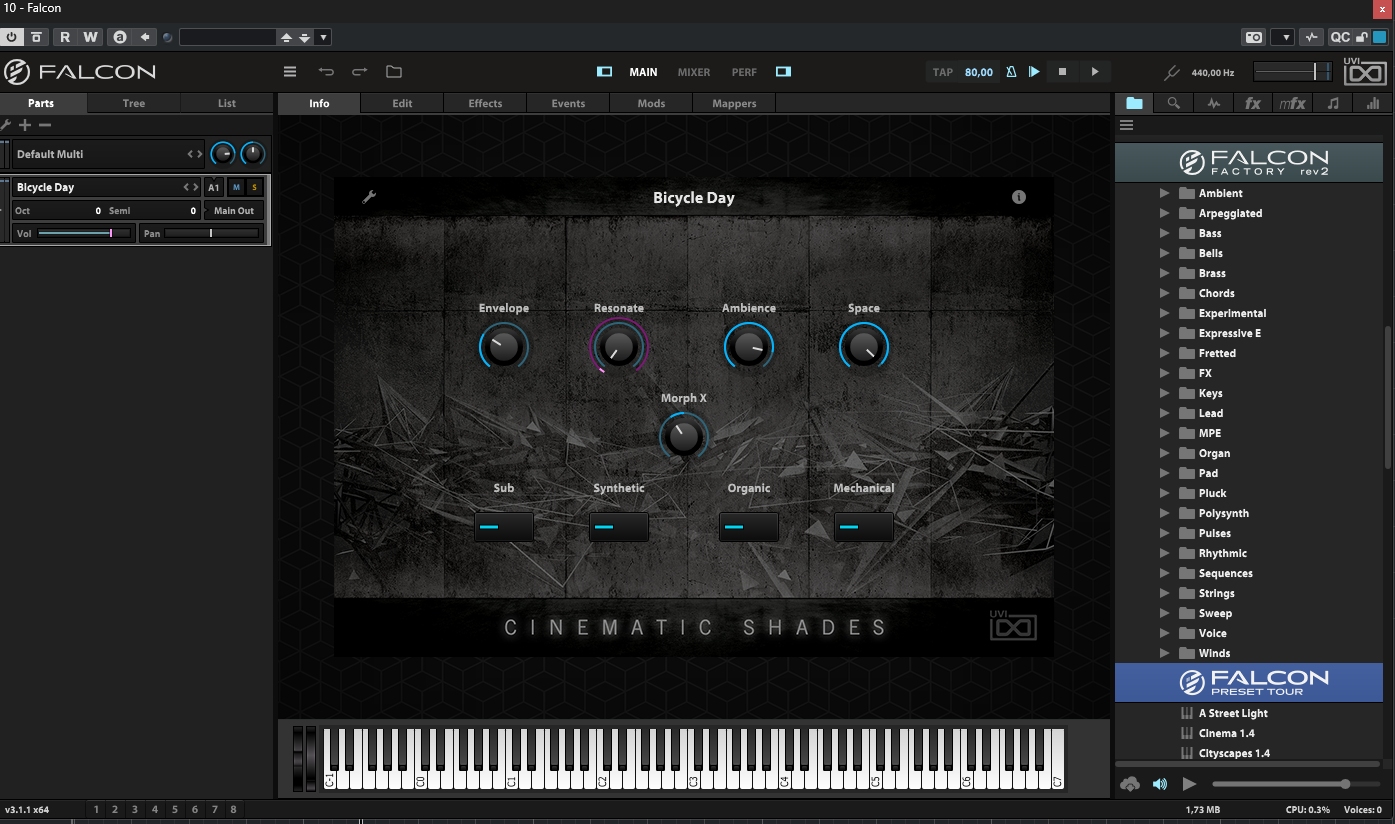This screenshot has width=1395, height=824.
Task: Select the Parts tab
Action: pyautogui.click(x=42, y=103)
